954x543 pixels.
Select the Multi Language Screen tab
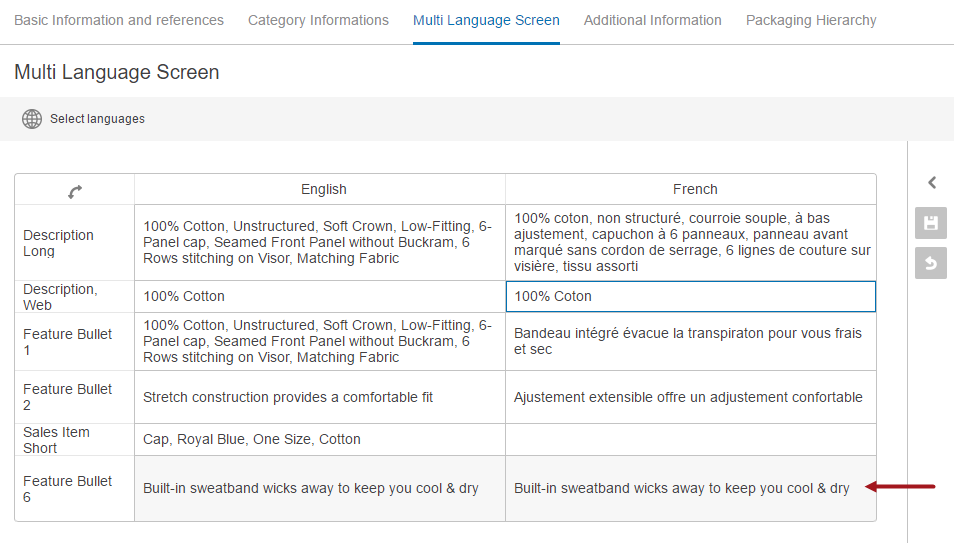pyautogui.click(x=486, y=20)
